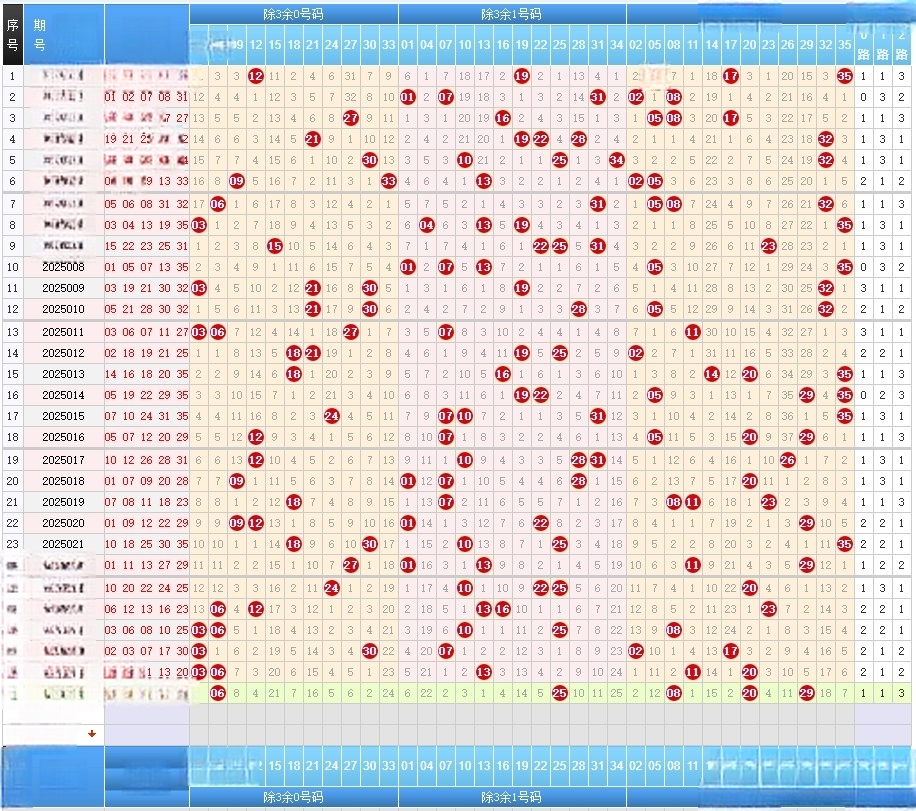The height and width of the screenshot is (811, 916).
Task: Click issue number 2025009
Action: [x=63, y=288]
